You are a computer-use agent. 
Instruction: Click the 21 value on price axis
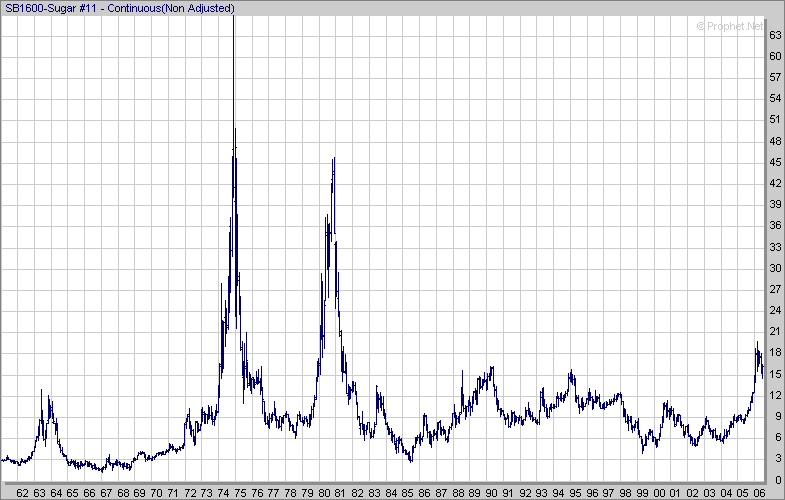click(x=774, y=331)
